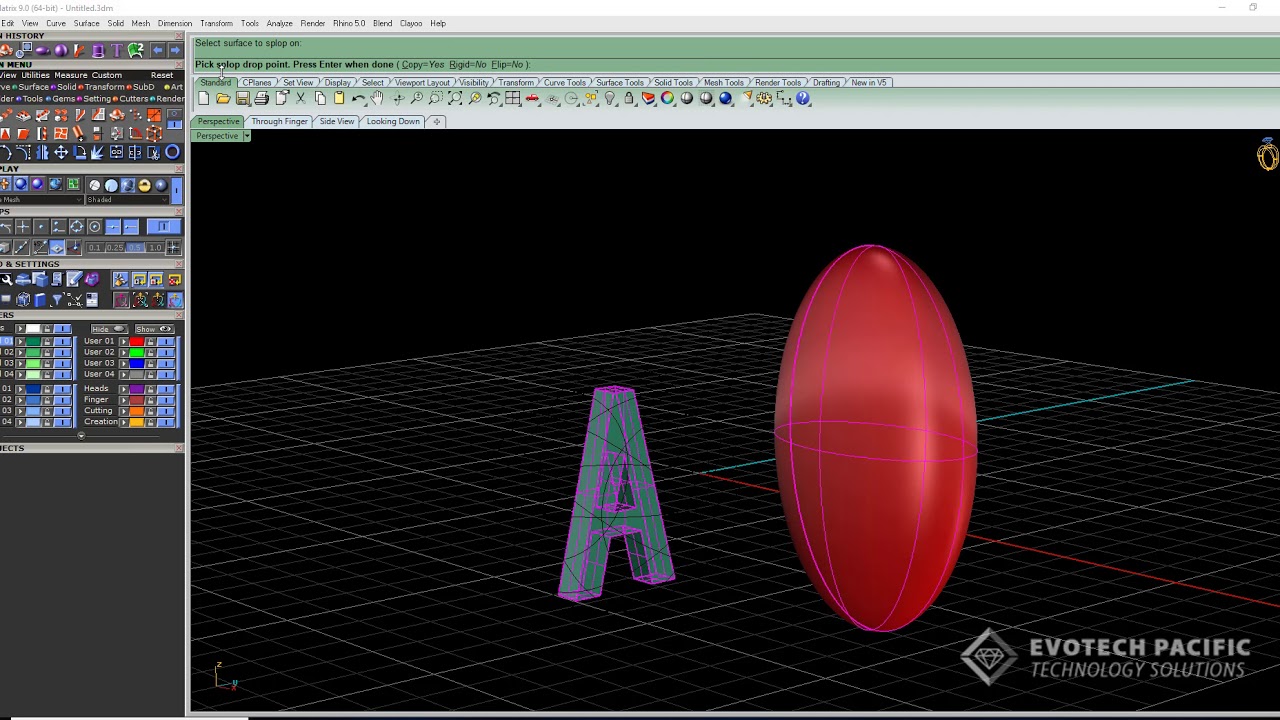Open the Transform menu in the menu bar
This screenshot has width=1280, height=720.
(216, 23)
